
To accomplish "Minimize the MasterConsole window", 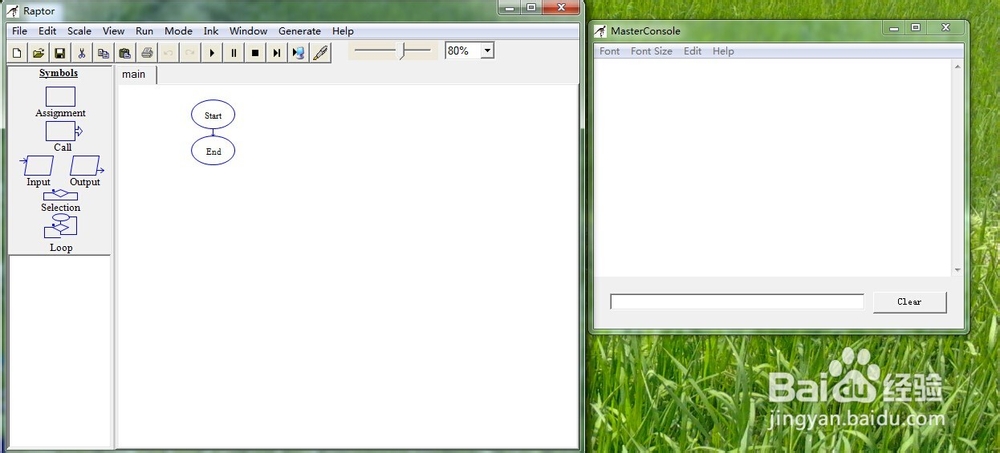I will click(894, 27).
